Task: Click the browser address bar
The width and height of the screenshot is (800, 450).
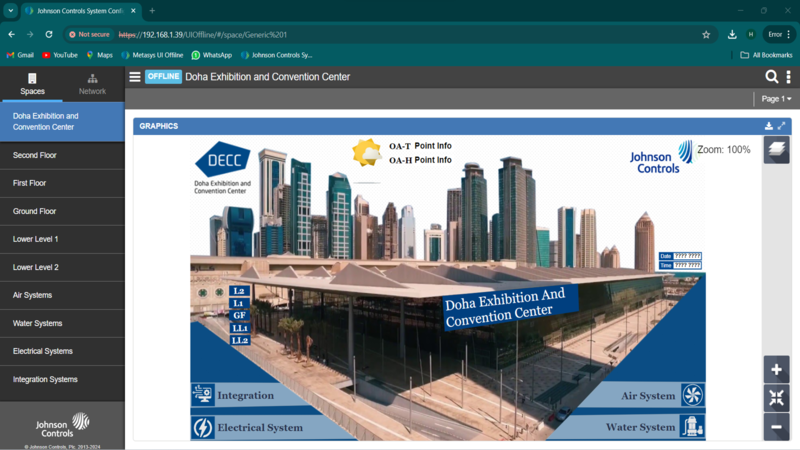Action: (400, 34)
